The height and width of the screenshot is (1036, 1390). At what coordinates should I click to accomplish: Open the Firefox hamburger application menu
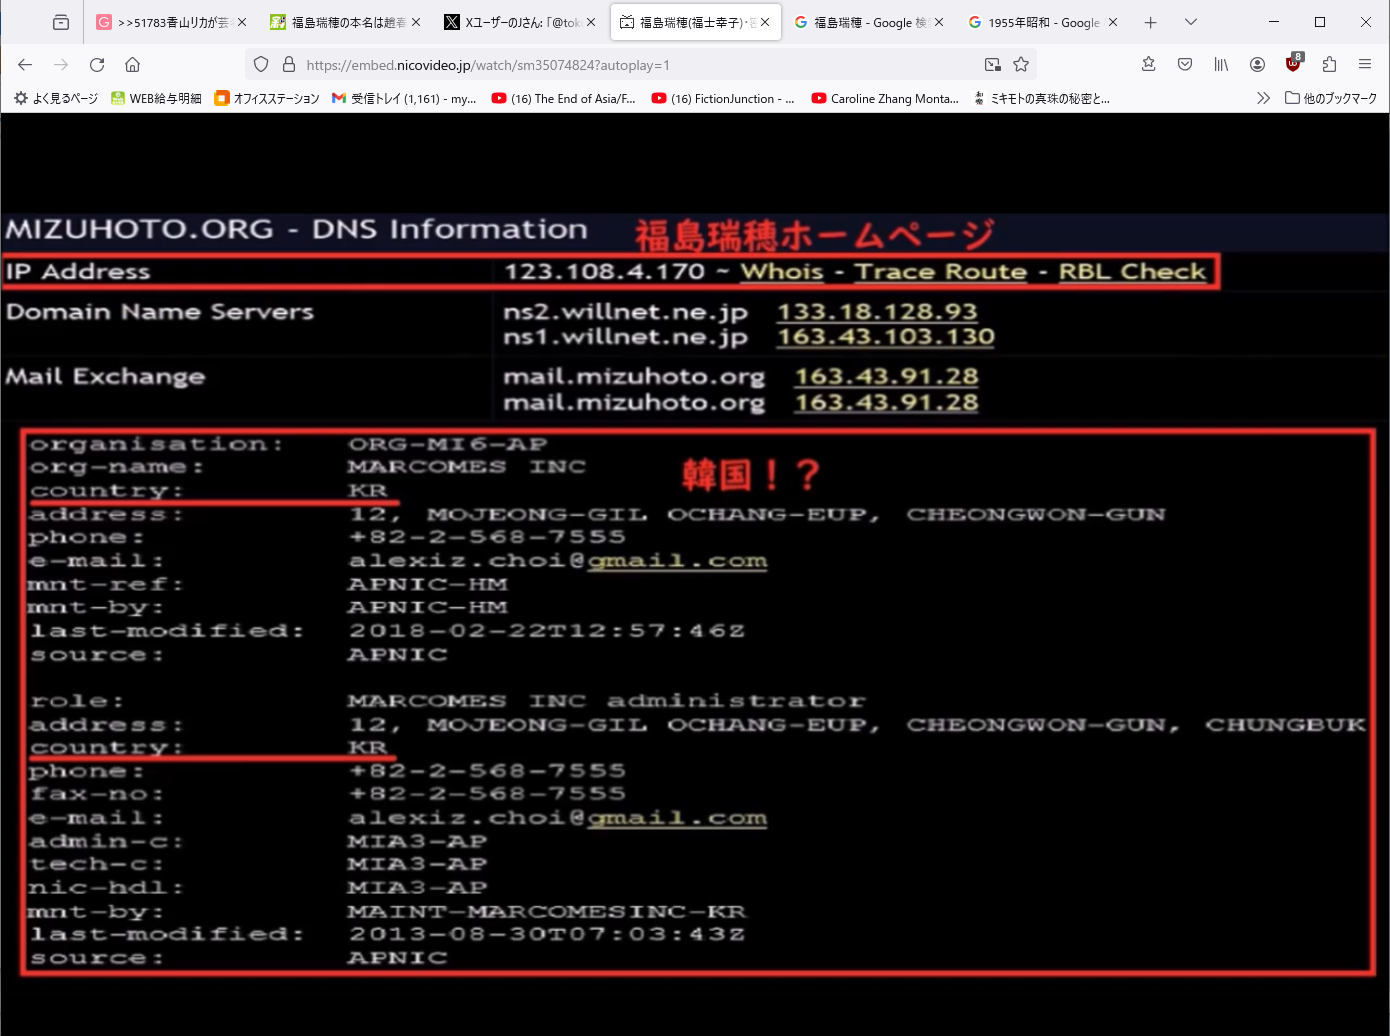point(1365,65)
